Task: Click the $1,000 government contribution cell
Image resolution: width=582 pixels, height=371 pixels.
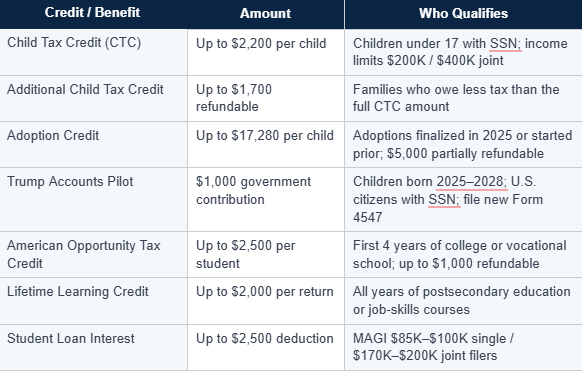Action: [x=266, y=200]
